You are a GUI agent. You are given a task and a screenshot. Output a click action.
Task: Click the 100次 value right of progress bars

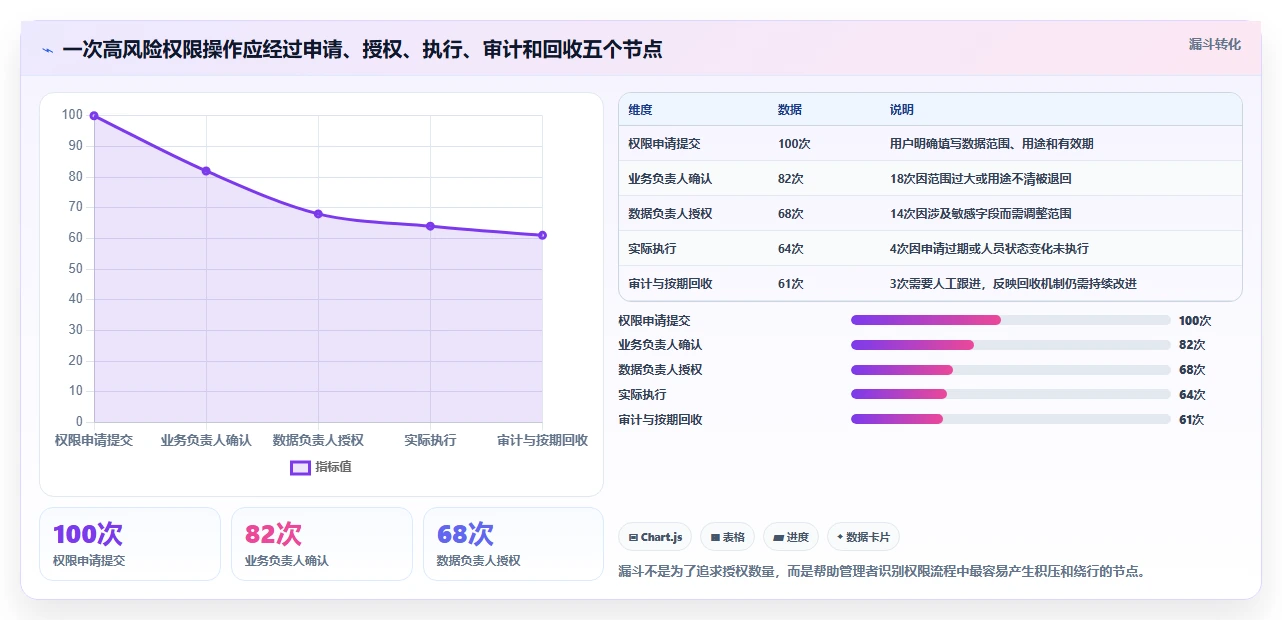point(1195,321)
